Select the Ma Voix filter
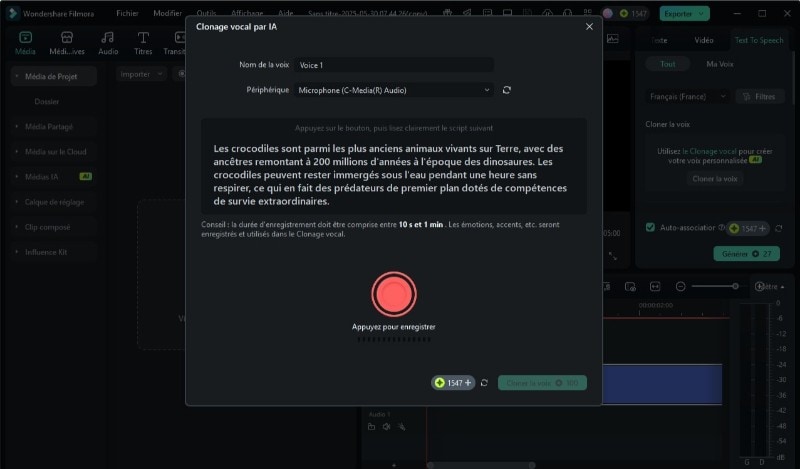Screen dimensions: 800x469 720,64
